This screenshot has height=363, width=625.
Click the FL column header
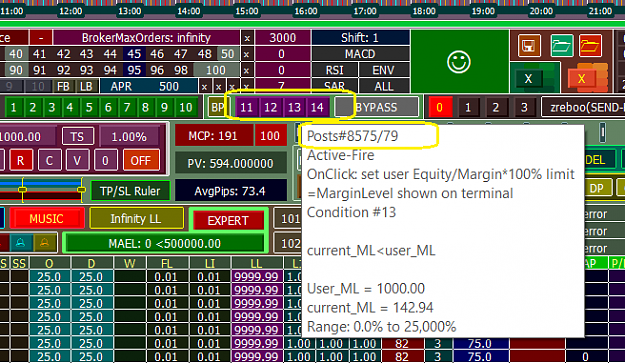pyautogui.click(x=167, y=263)
